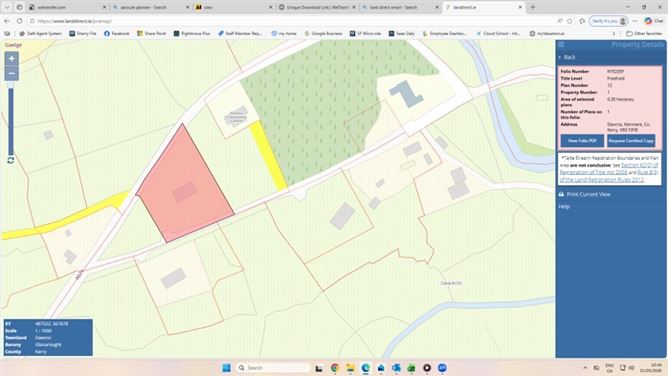Open Employee Dashboard bookmark
Screen dimensions: 668x376
coord(444,33)
